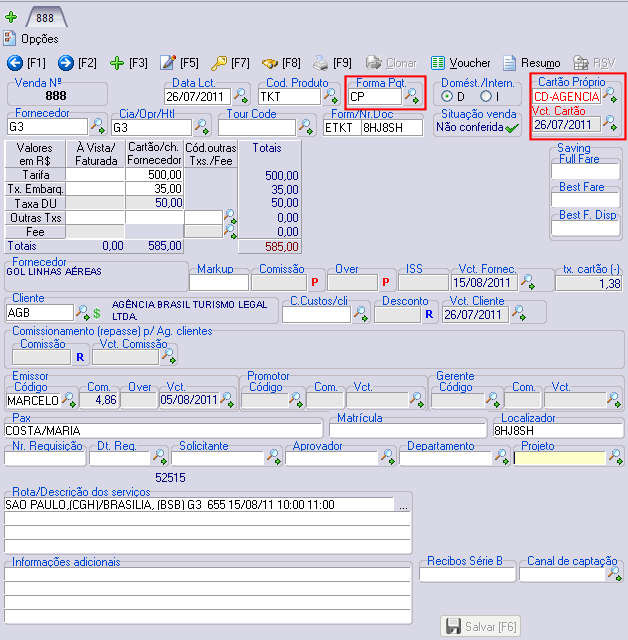
Task: Expand route description with ellipsis button
Action: 403,505
